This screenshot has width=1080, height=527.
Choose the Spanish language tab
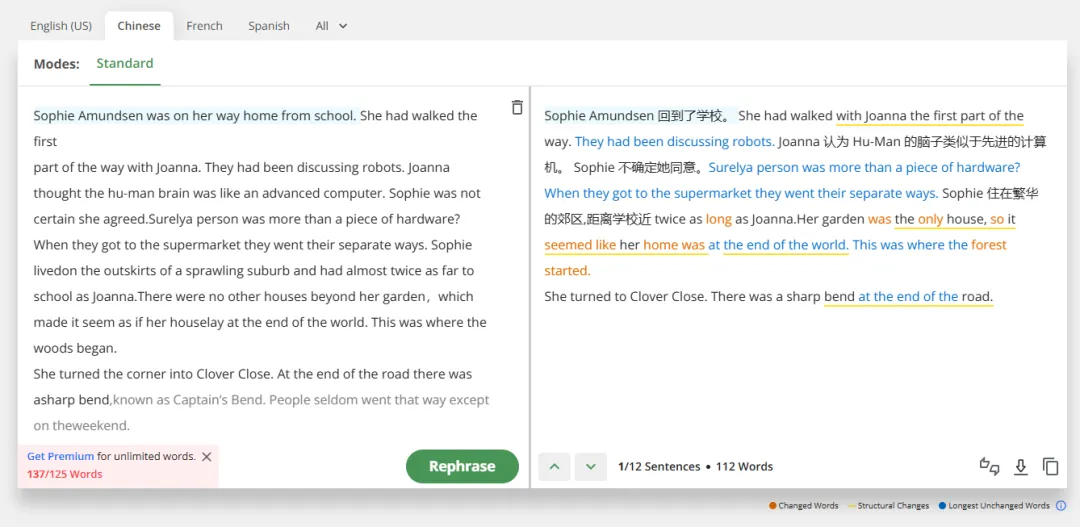pyautogui.click(x=269, y=26)
